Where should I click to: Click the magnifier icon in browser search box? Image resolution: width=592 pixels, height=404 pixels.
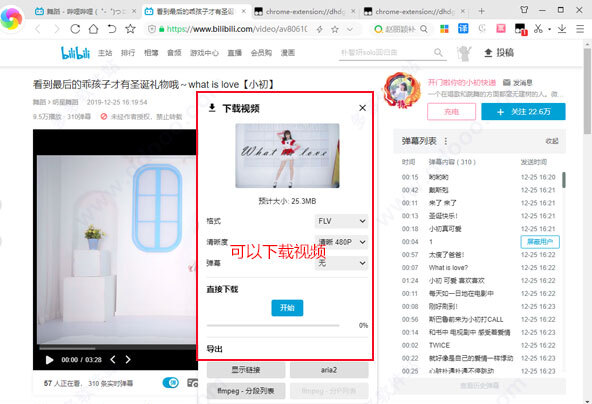pos(424,29)
